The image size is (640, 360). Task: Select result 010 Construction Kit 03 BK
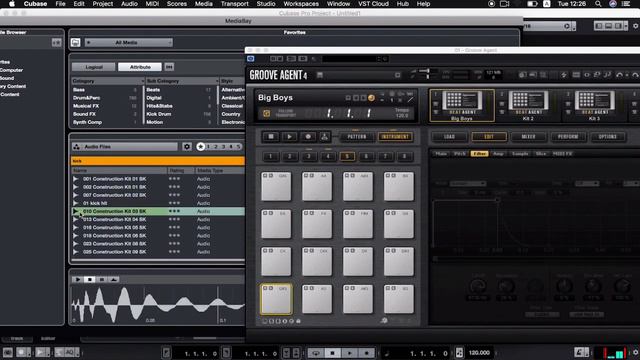[158, 211]
